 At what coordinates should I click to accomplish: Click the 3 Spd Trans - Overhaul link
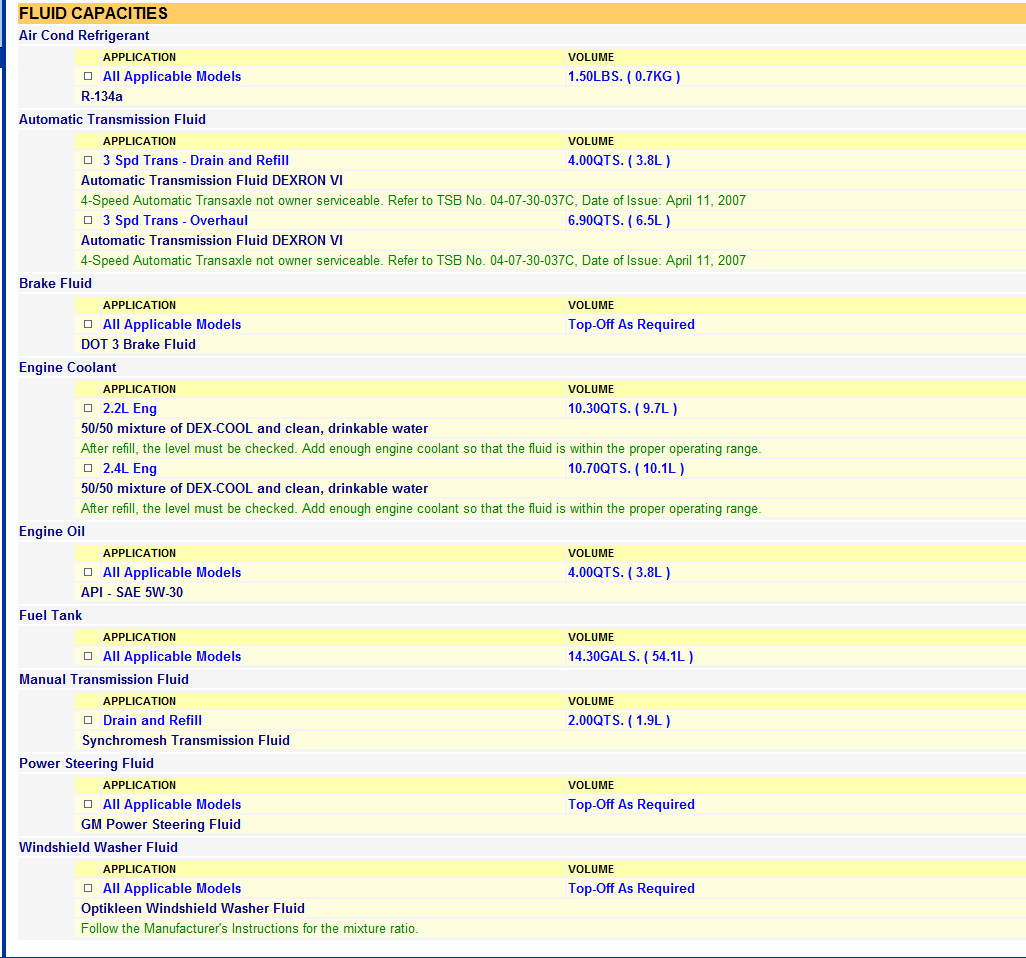(x=175, y=220)
